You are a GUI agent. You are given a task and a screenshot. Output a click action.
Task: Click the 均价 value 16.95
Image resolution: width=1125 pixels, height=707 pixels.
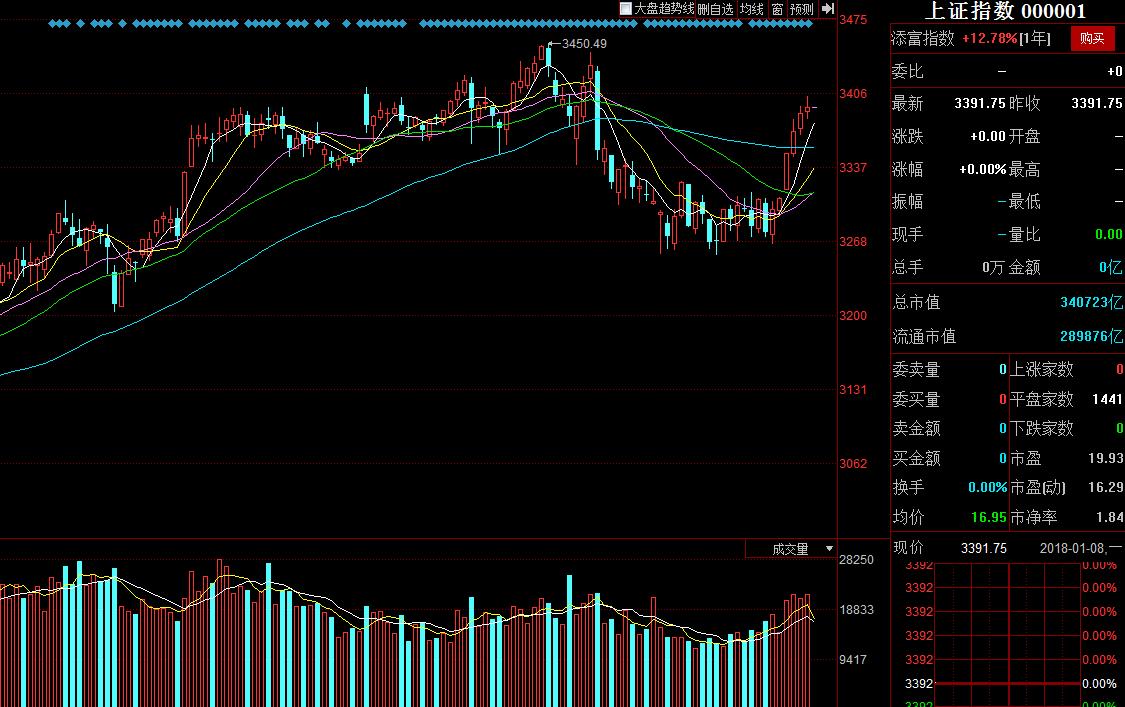point(989,517)
